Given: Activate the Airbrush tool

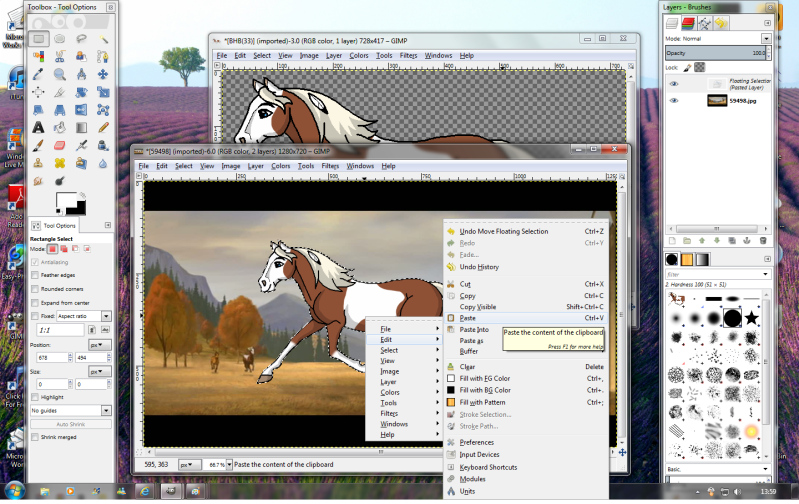Looking at the screenshot, I should click(81, 146).
